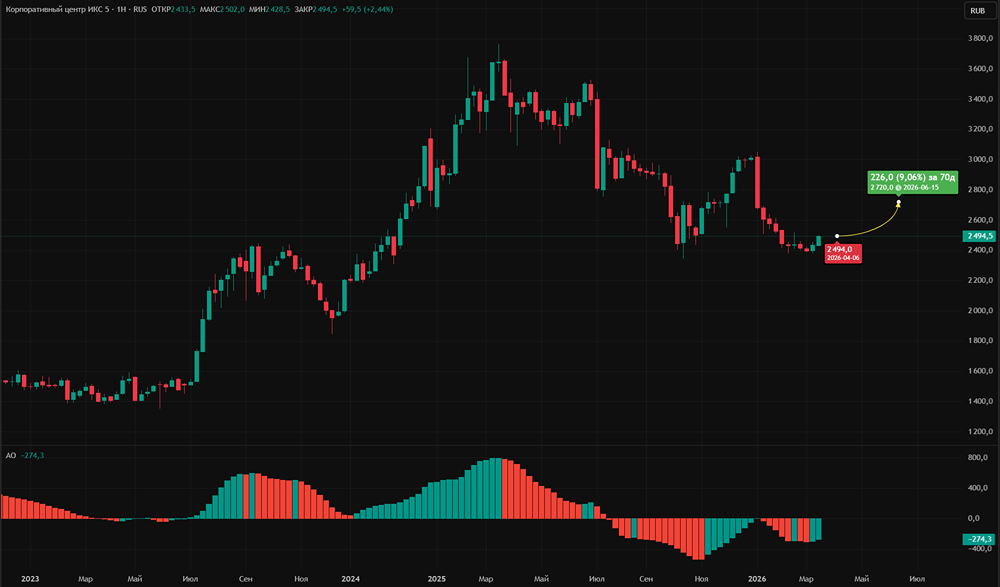Select the AO indicator label
Image resolution: width=1000 pixels, height=587 pixels.
pos(11,456)
